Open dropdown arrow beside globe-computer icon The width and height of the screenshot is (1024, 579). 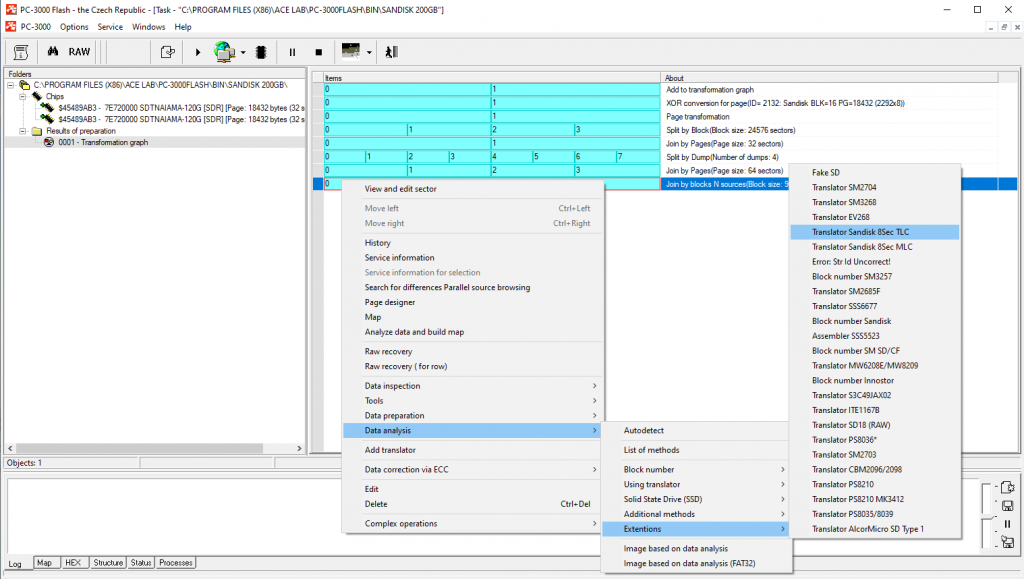pyautogui.click(x=243, y=52)
